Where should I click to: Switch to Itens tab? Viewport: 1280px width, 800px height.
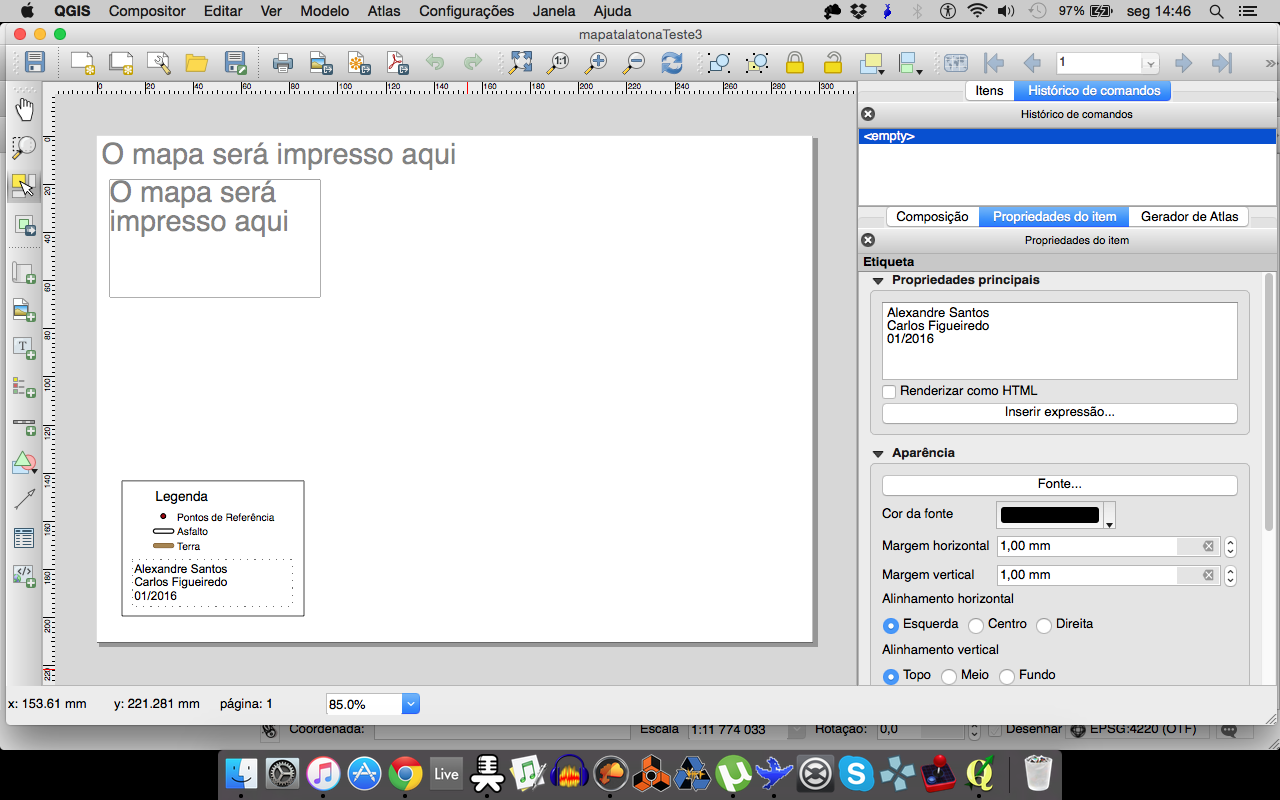[989, 91]
